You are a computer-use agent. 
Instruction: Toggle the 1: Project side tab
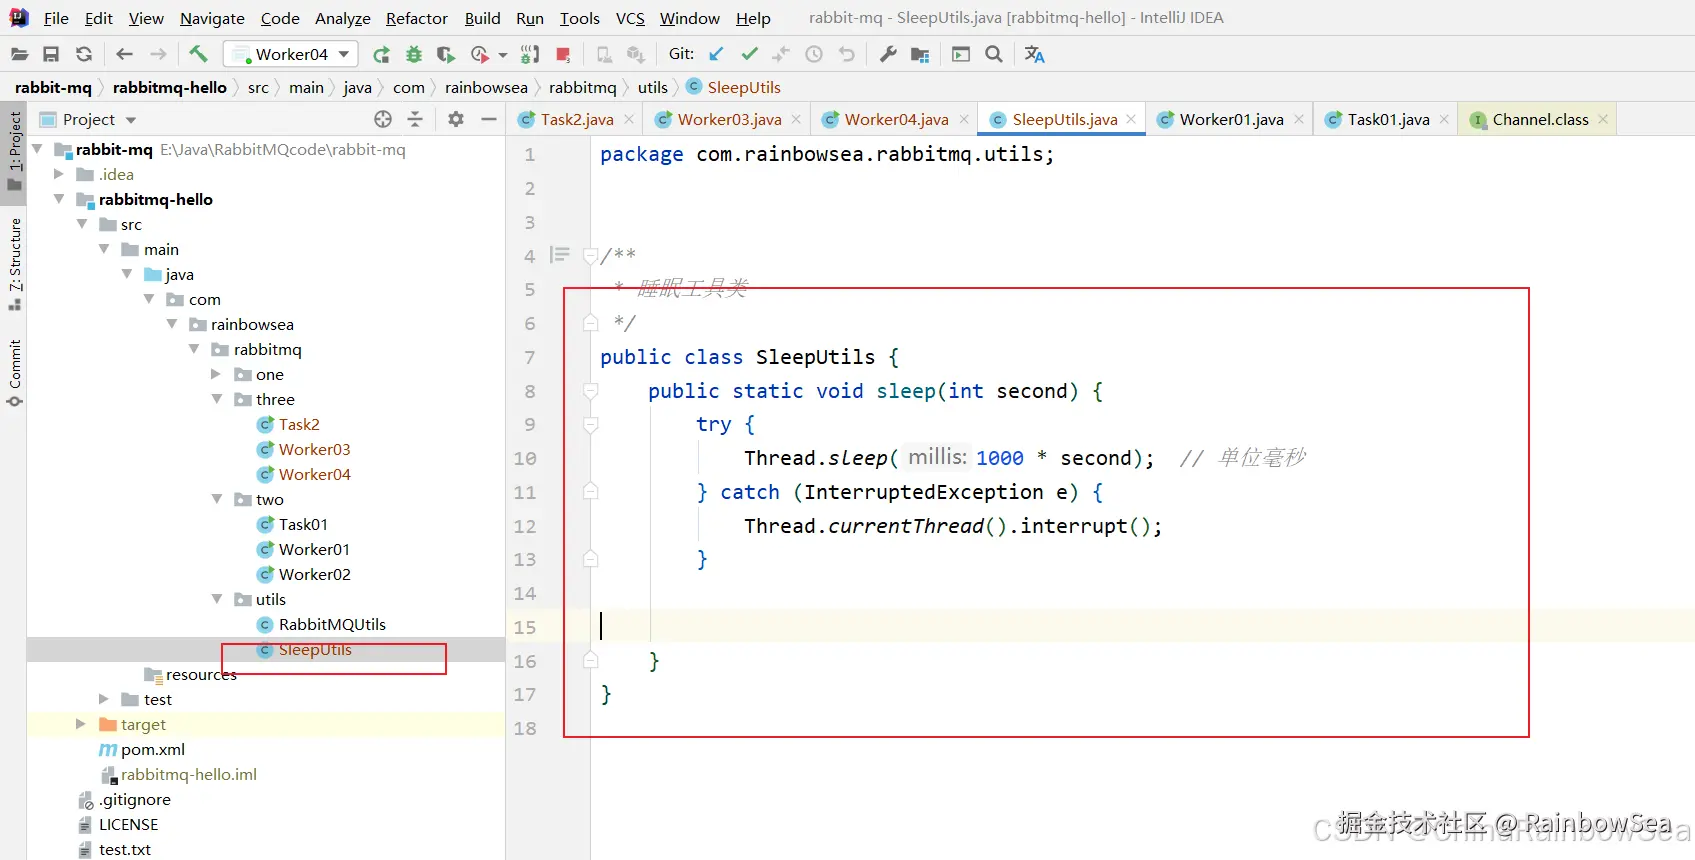coord(14,151)
